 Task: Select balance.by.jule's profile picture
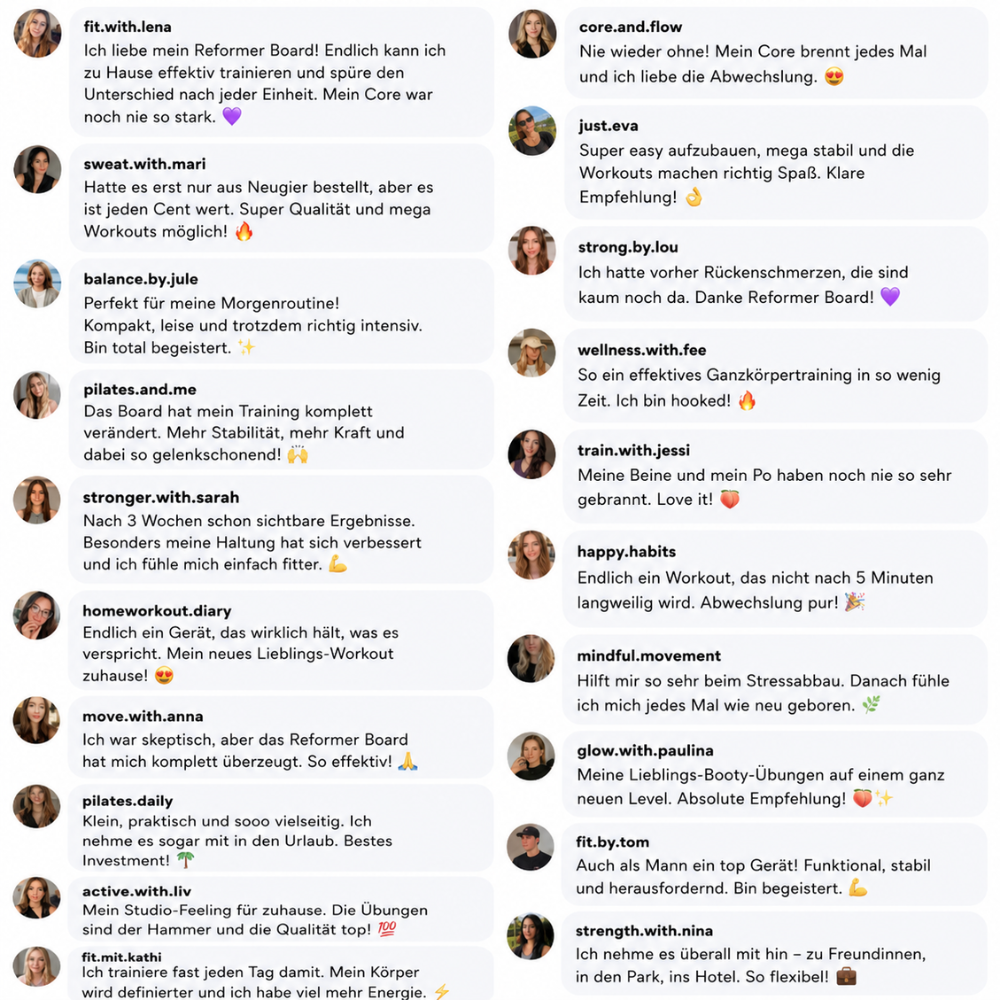pos(38,284)
